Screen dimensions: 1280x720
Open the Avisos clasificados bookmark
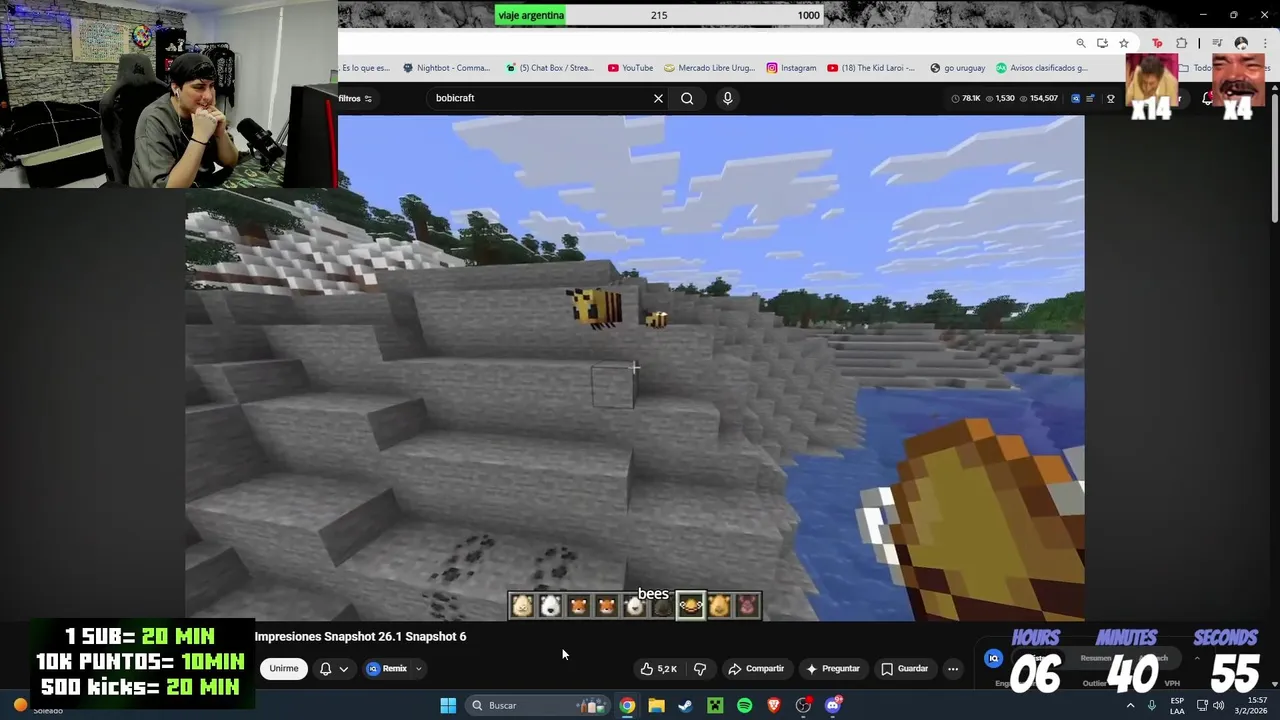tap(1042, 68)
